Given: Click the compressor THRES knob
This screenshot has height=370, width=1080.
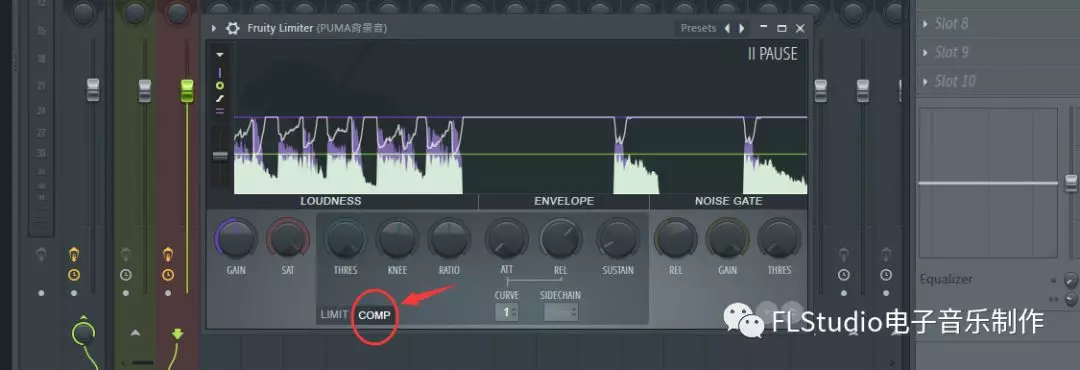Looking at the screenshot, I should pos(346,238).
